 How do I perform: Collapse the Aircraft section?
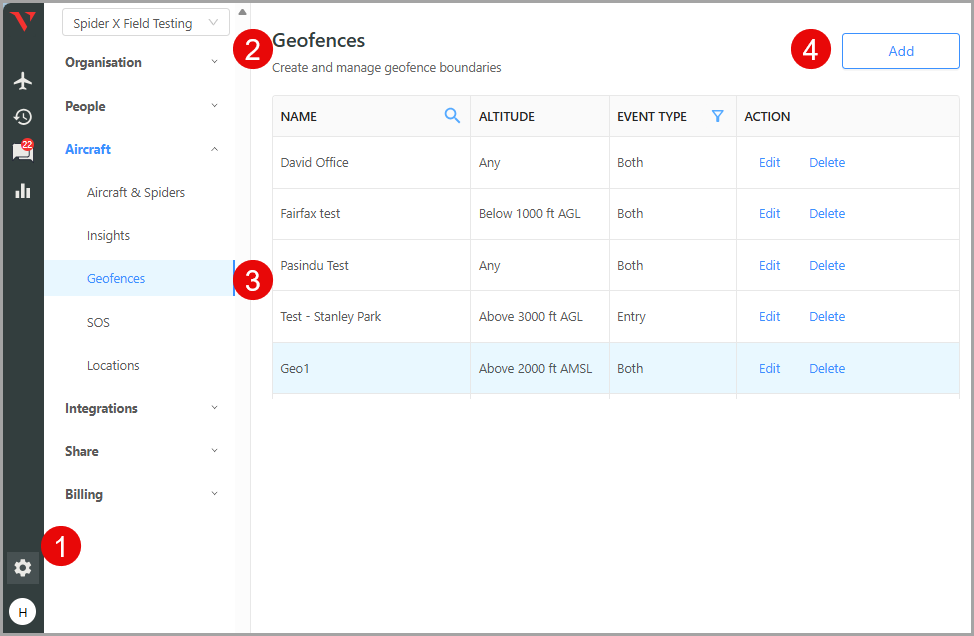[x=142, y=149]
